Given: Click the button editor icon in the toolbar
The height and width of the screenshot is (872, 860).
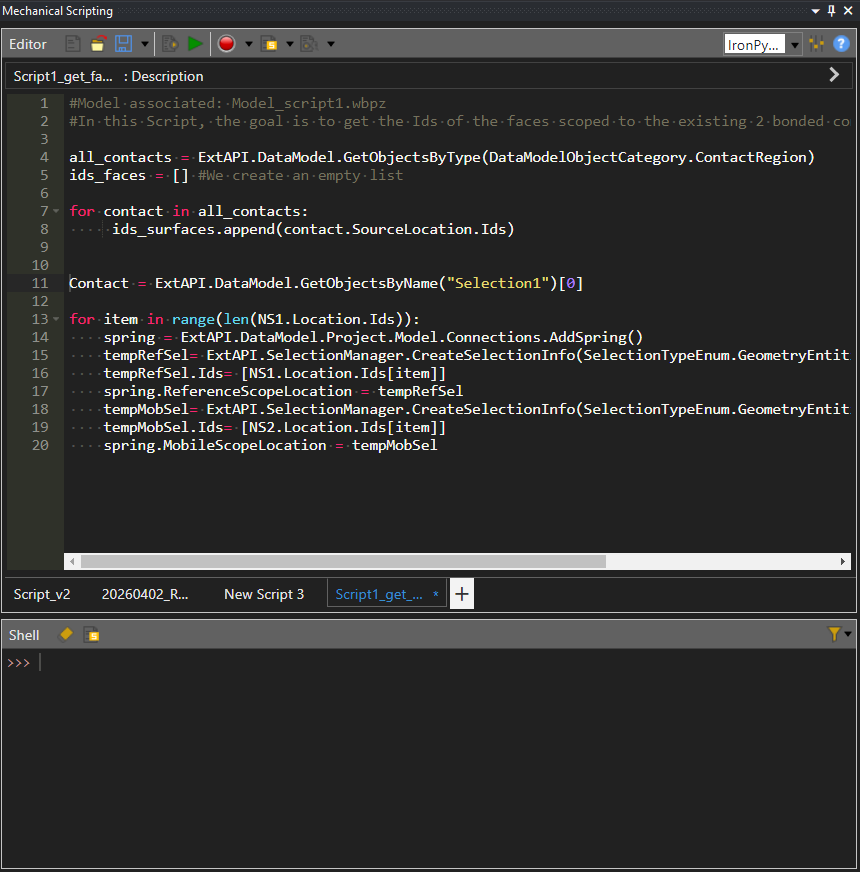Looking at the screenshot, I should (309, 44).
